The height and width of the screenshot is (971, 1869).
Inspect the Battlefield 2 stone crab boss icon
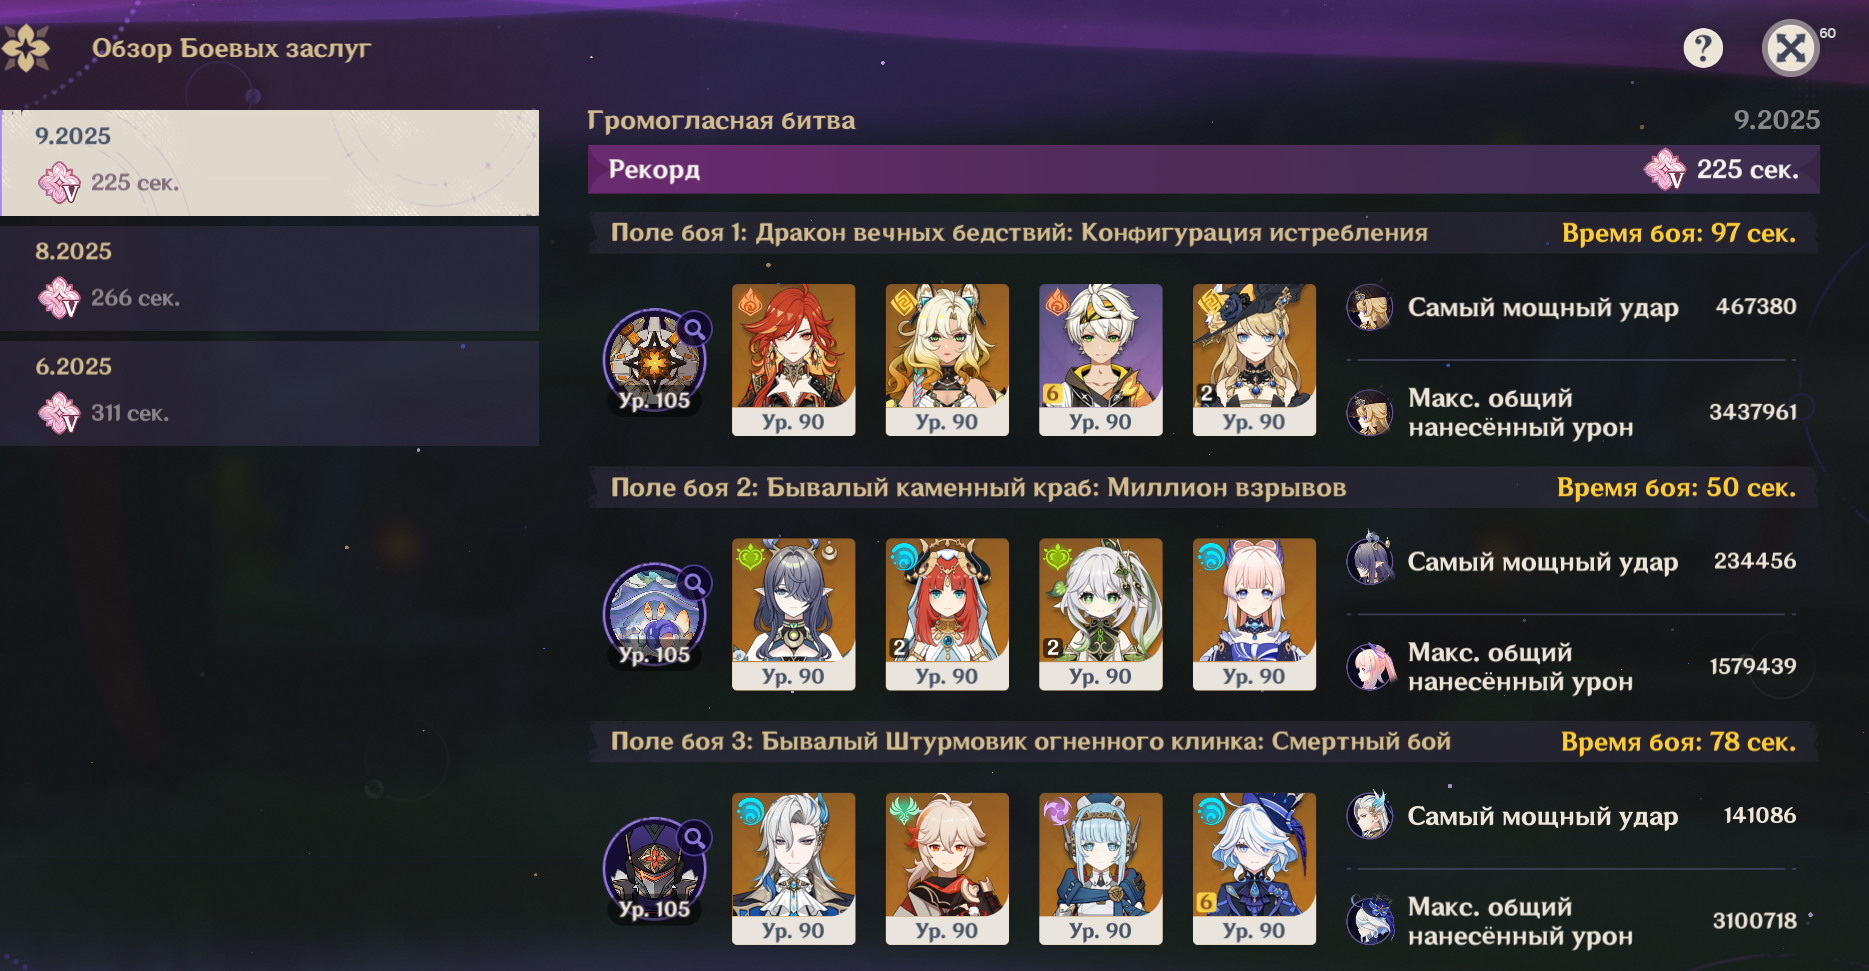click(x=655, y=614)
